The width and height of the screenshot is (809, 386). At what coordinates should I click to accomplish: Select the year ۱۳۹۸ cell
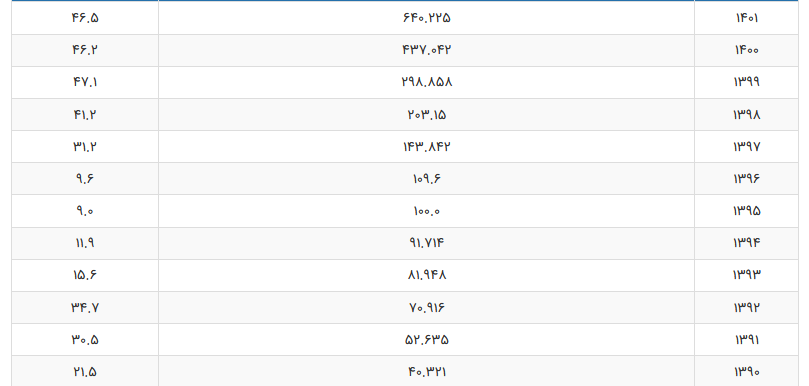pyautogui.click(x=747, y=115)
